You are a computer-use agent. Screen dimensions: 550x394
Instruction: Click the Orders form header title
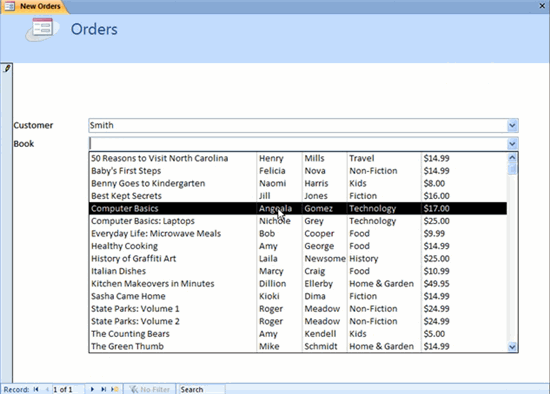[94, 29]
